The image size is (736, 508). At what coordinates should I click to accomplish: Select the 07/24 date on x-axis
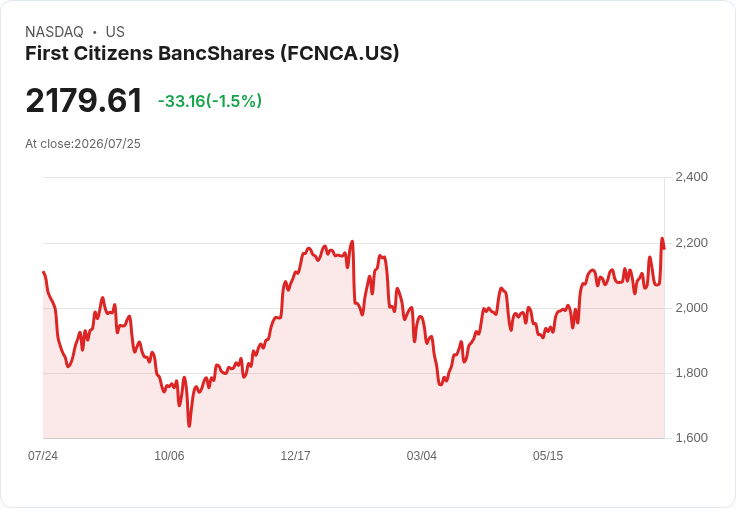43,455
